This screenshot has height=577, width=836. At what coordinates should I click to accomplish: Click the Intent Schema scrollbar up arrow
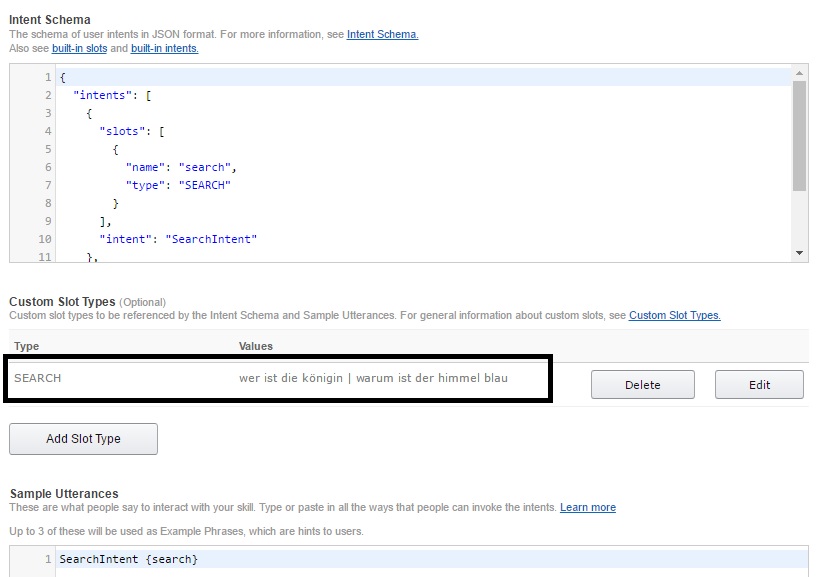pyautogui.click(x=800, y=72)
